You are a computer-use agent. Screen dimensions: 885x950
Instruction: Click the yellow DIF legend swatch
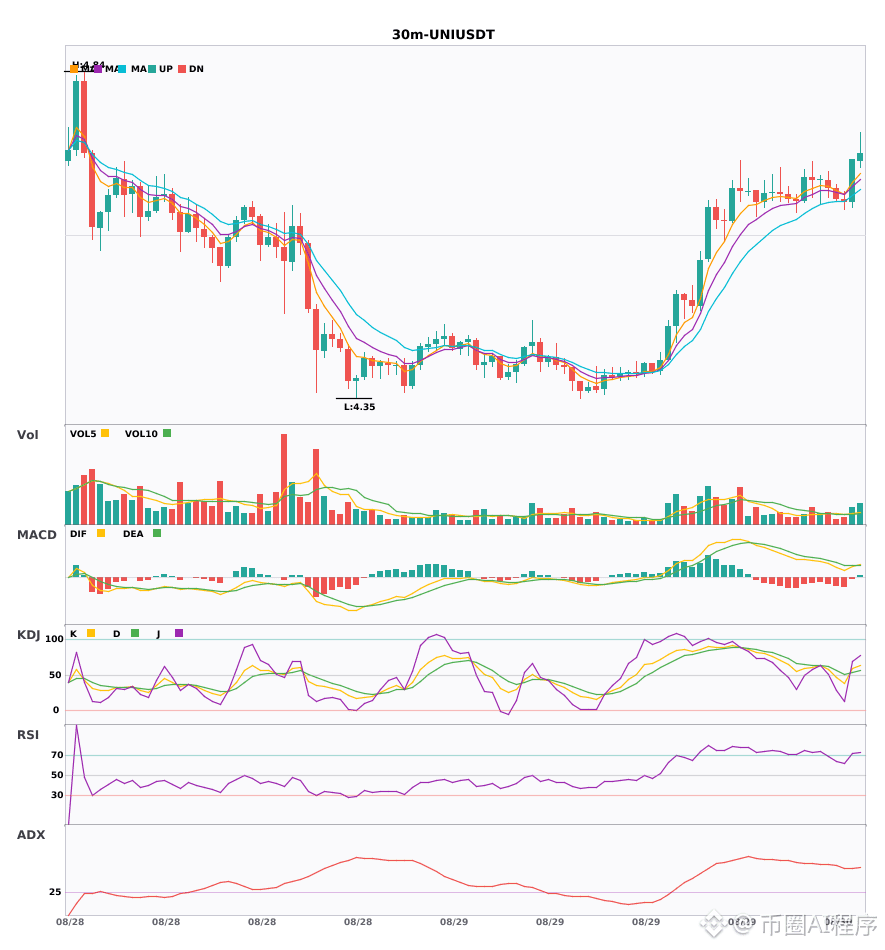[x=101, y=533]
